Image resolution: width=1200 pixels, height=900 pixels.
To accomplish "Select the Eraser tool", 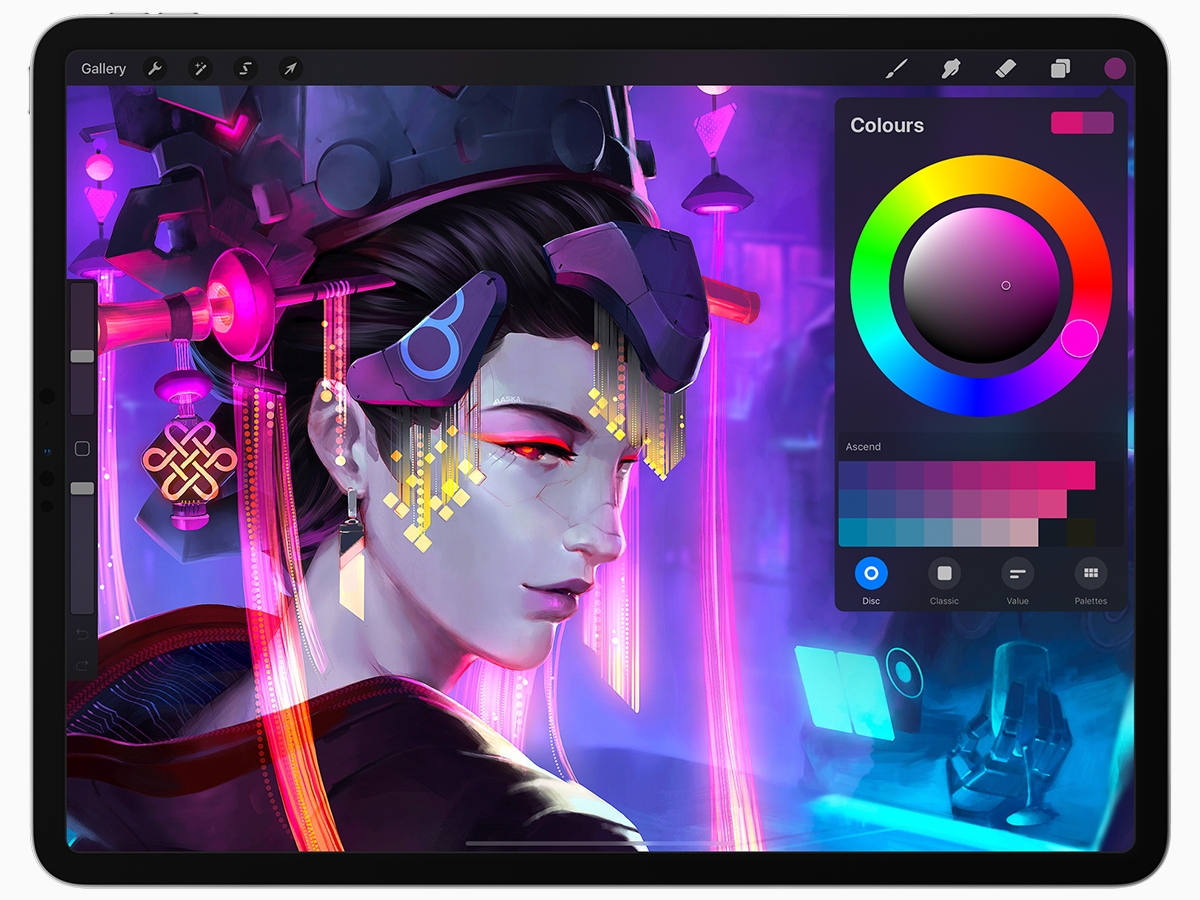I will click(1006, 69).
